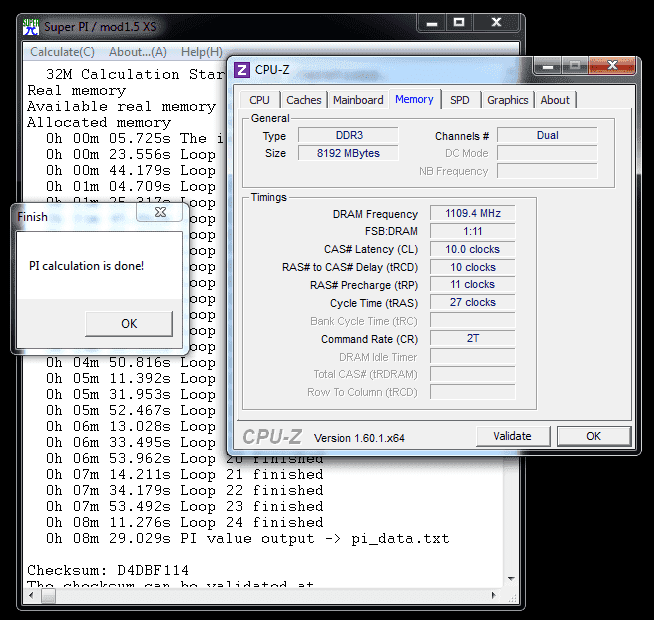Click the CPU-Z purple Z logo icon

(x=242, y=70)
